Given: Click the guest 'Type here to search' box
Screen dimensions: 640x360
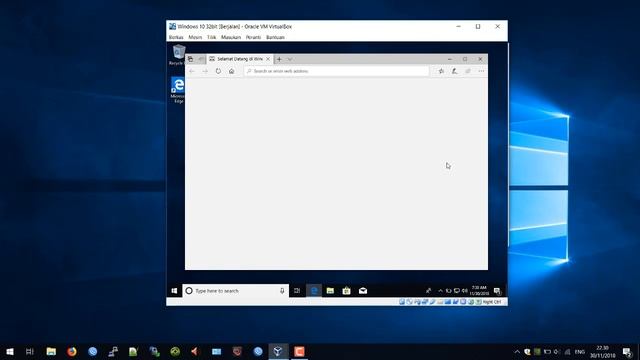Looking at the screenshot, I should pyautogui.click(x=236, y=291).
